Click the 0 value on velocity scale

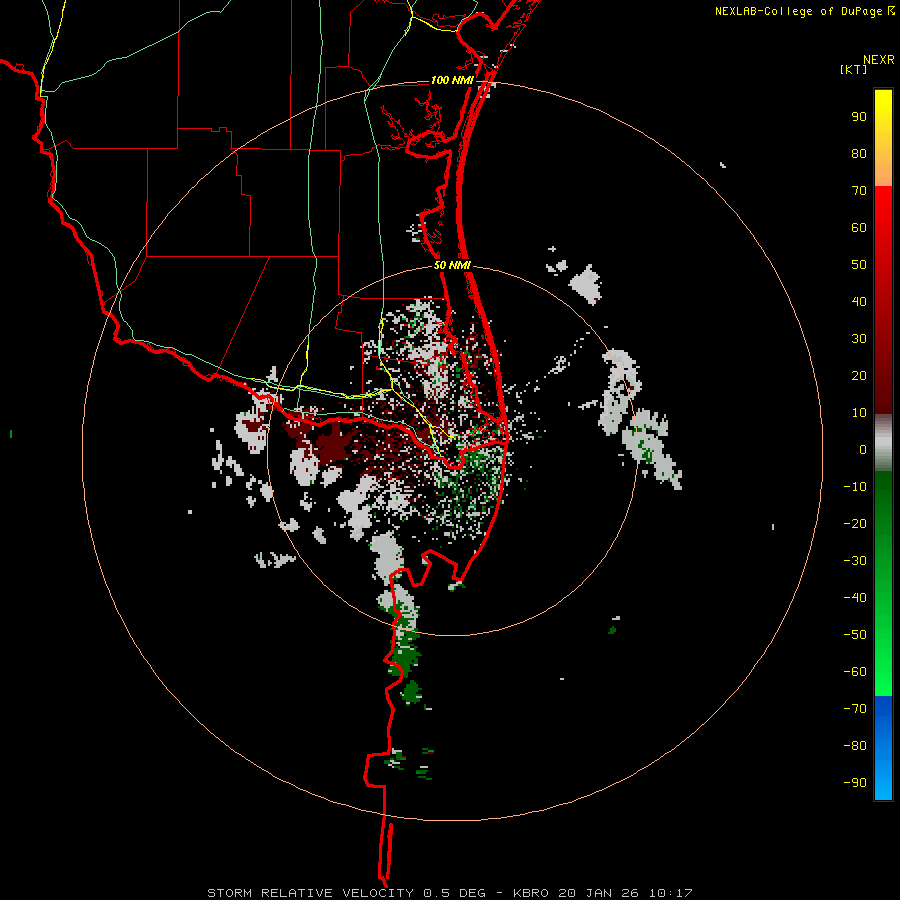(x=863, y=450)
